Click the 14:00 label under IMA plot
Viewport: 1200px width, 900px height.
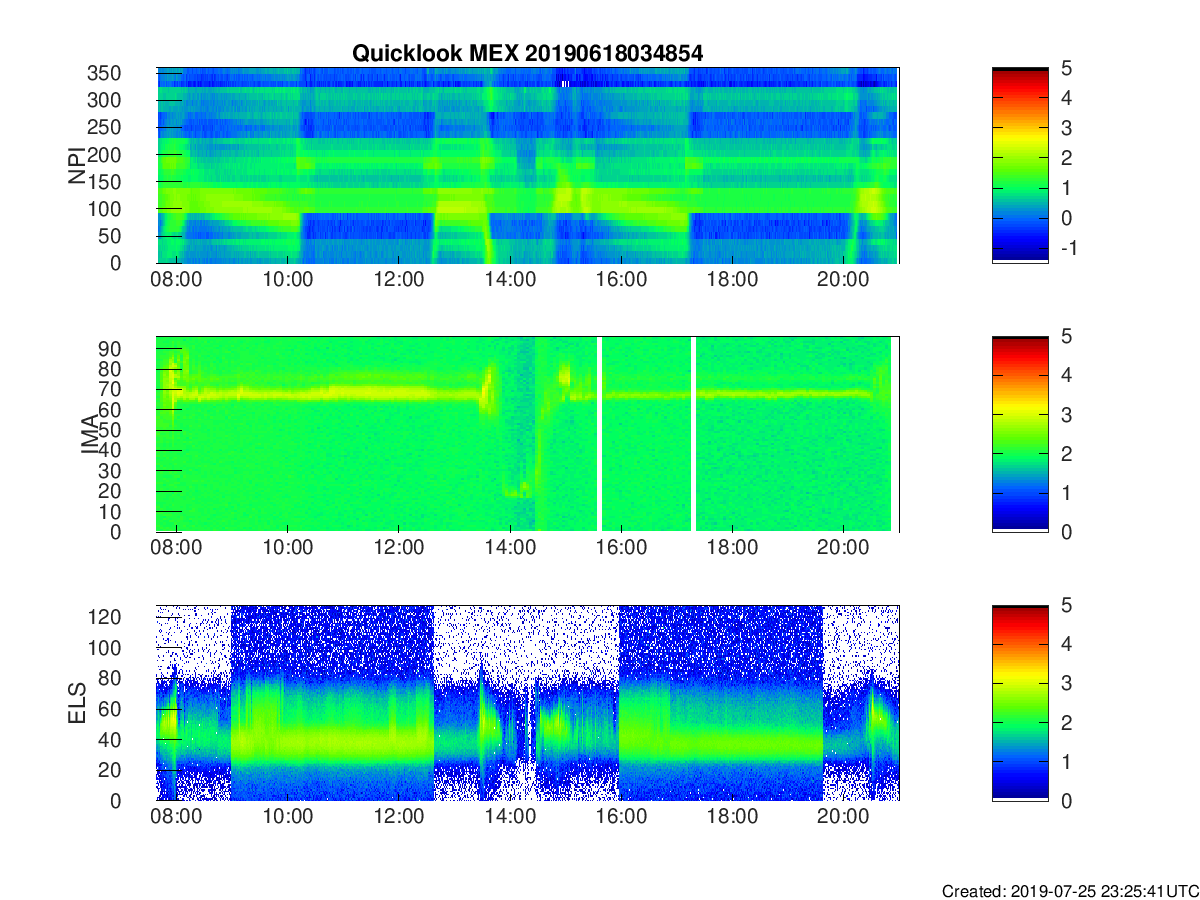[x=510, y=550]
